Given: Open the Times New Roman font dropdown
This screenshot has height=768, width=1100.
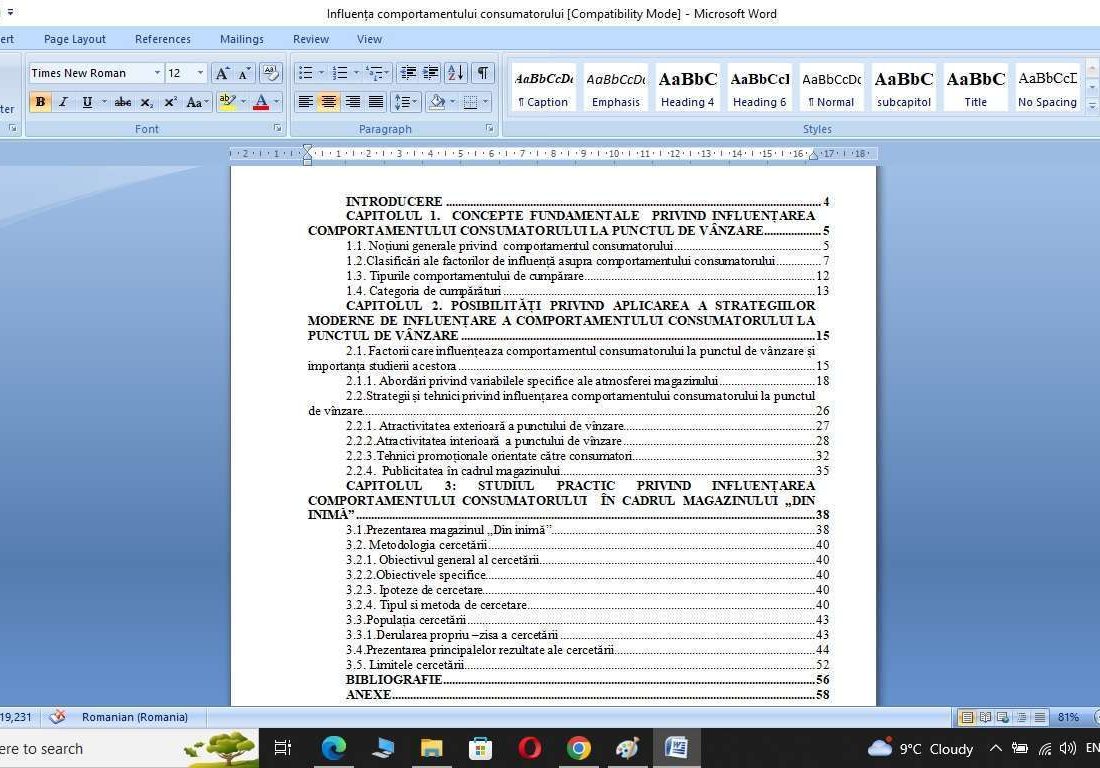Looking at the screenshot, I should tap(157, 73).
